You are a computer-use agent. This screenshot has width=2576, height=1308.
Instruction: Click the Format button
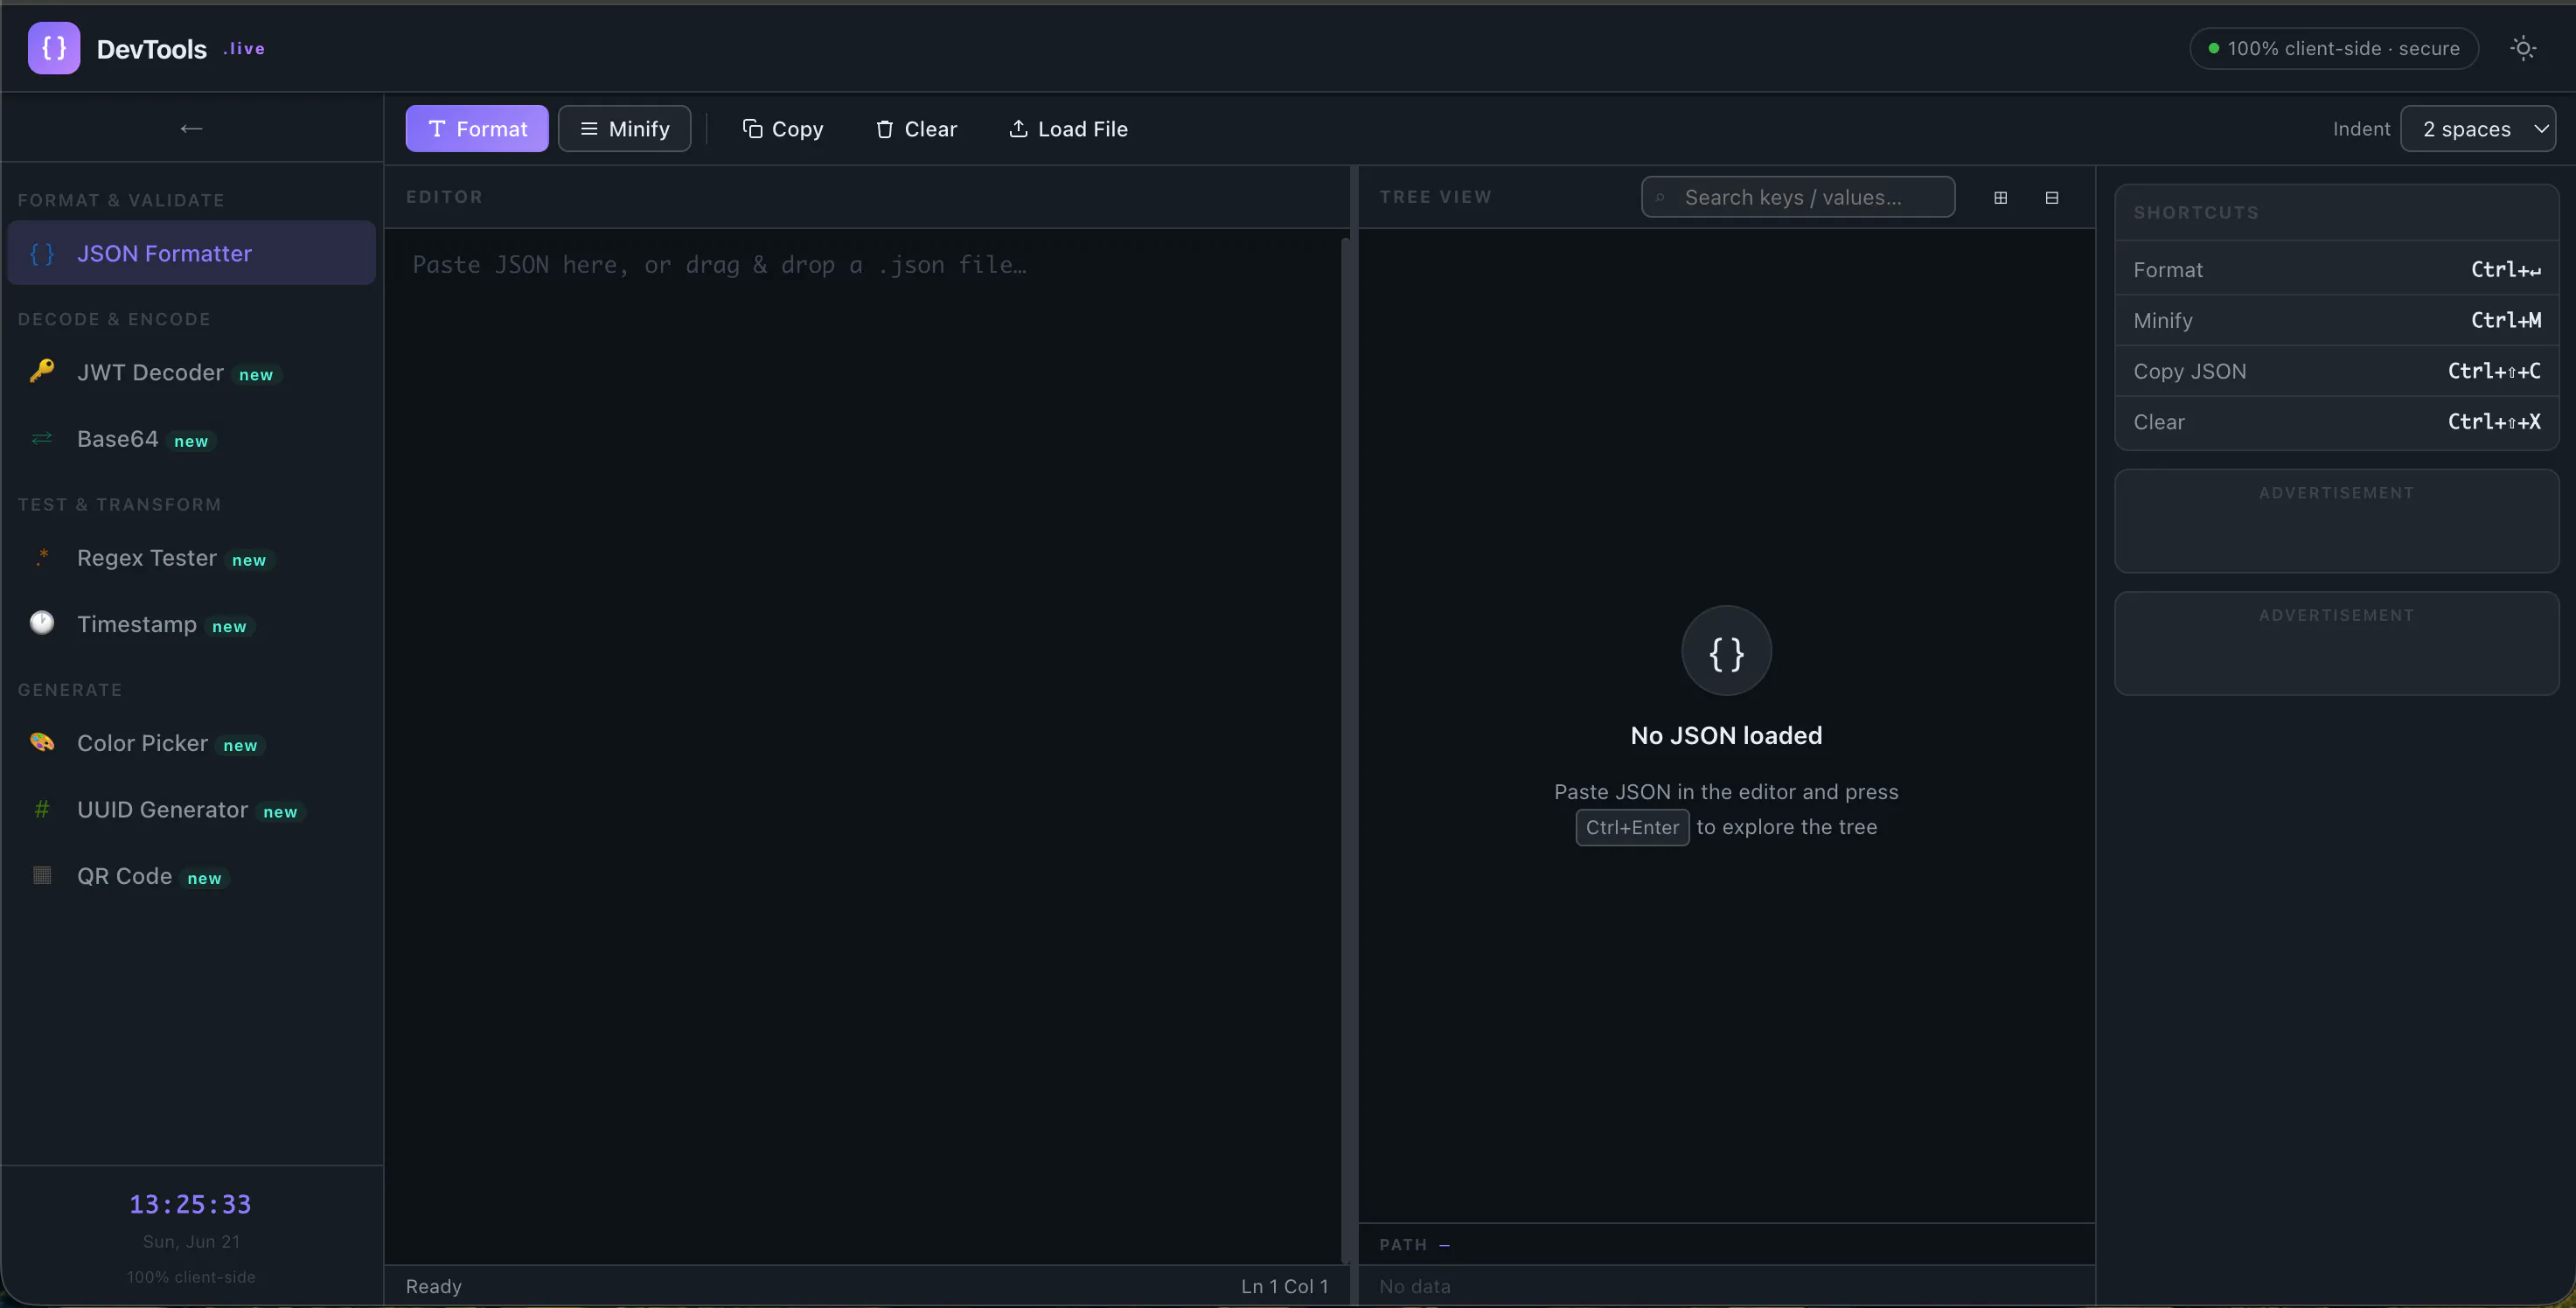pos(477,129)
